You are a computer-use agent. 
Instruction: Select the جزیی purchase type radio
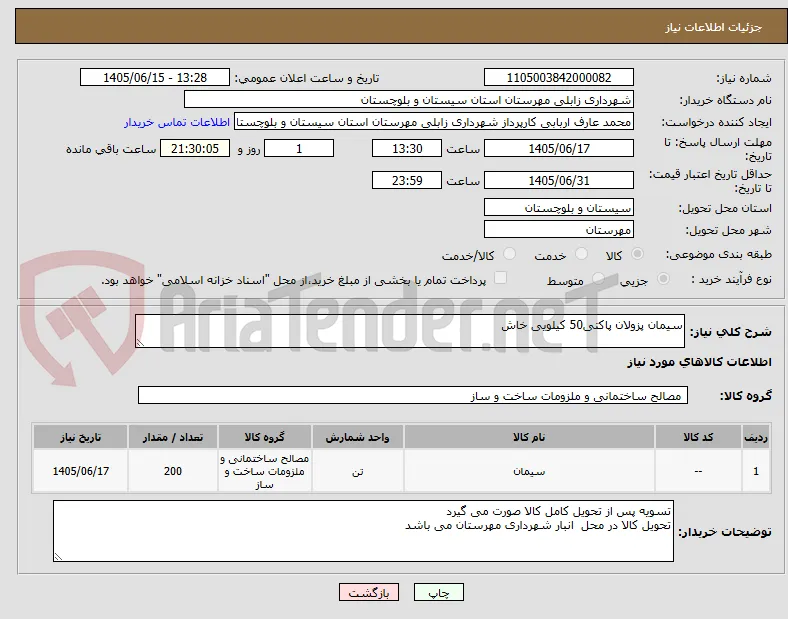663,278
